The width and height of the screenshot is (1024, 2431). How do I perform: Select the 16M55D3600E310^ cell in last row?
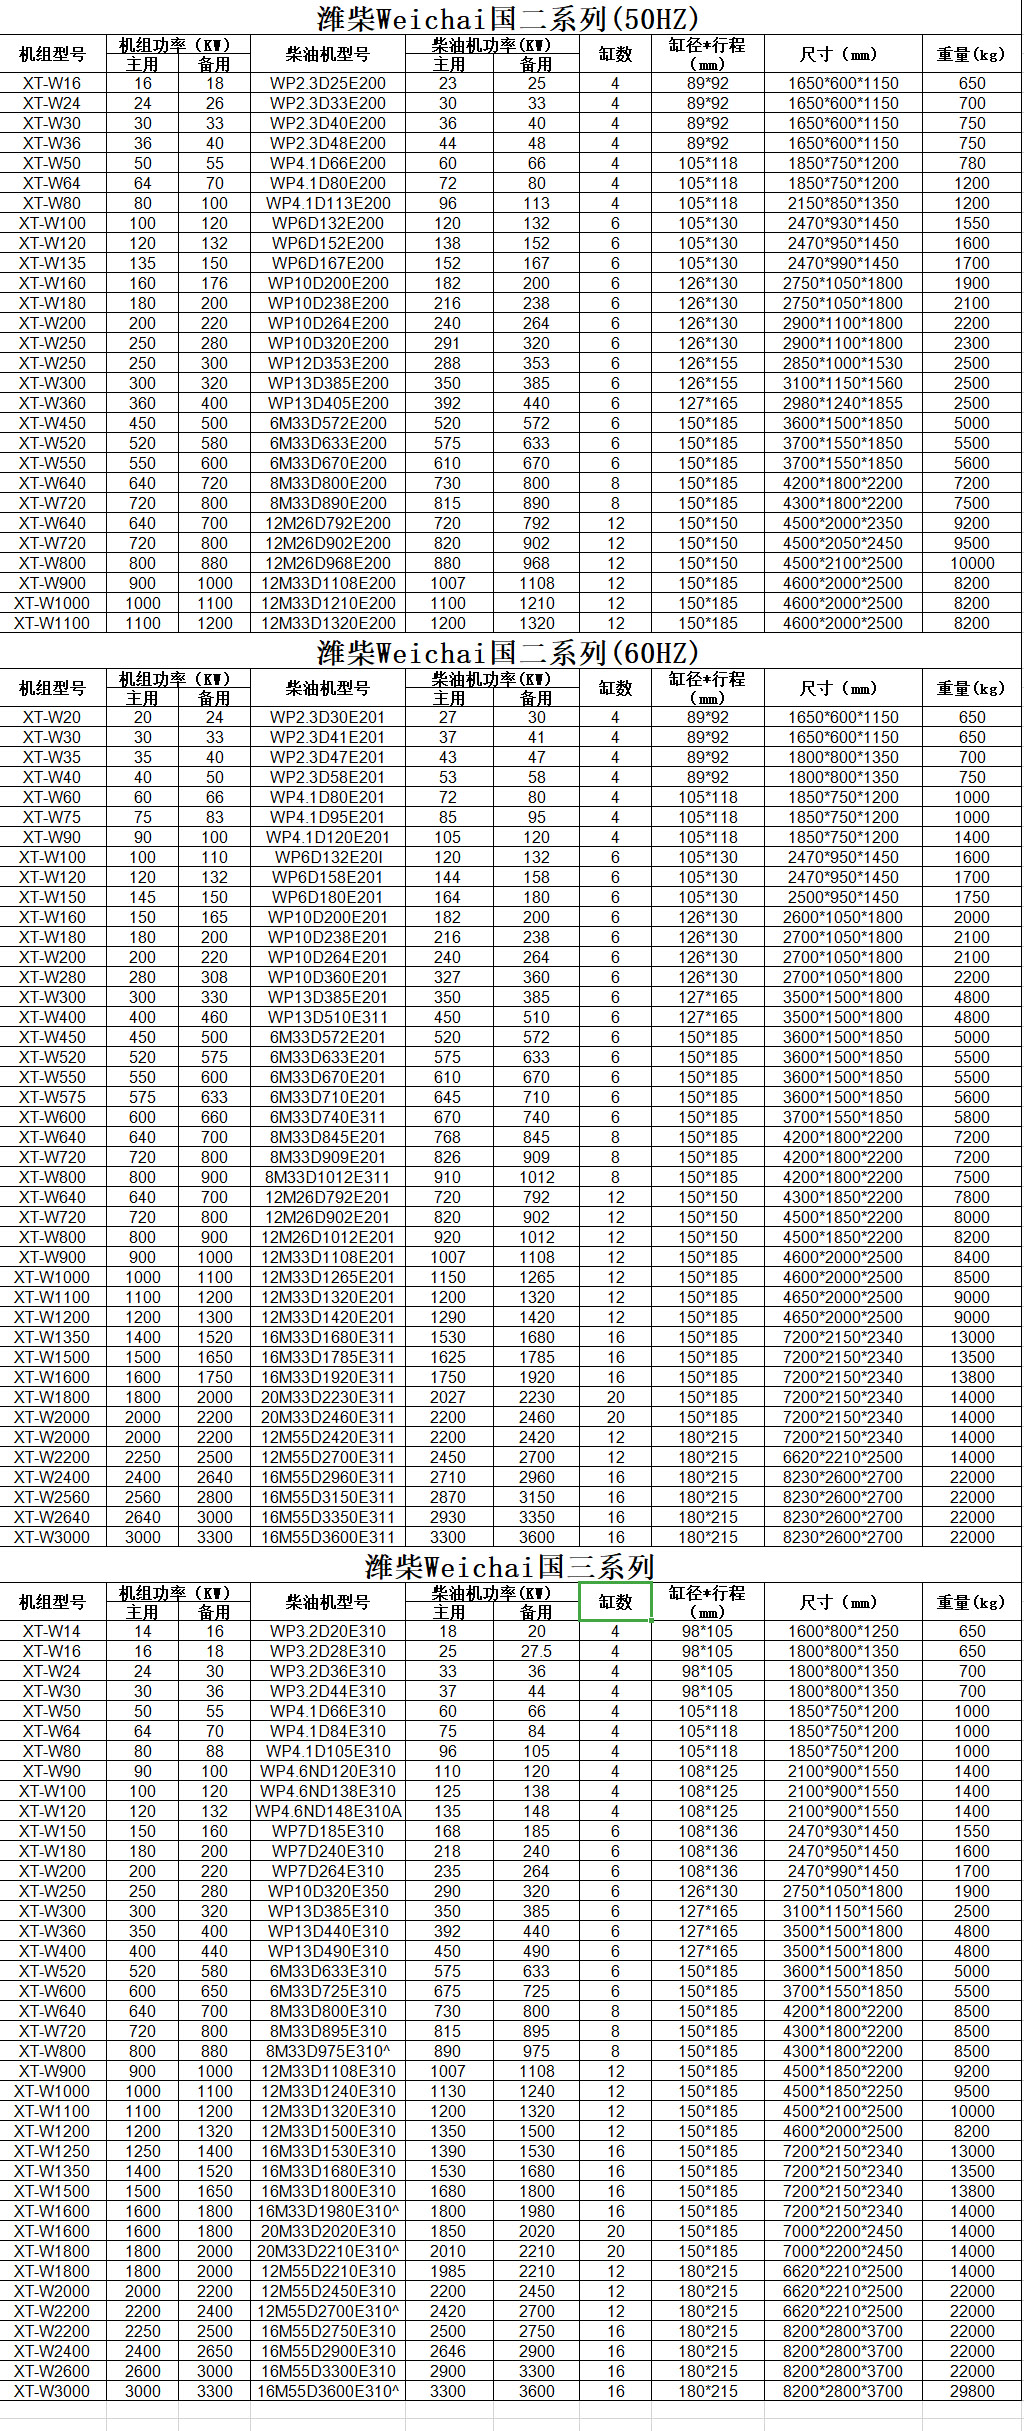click(x=327, y=2391)
